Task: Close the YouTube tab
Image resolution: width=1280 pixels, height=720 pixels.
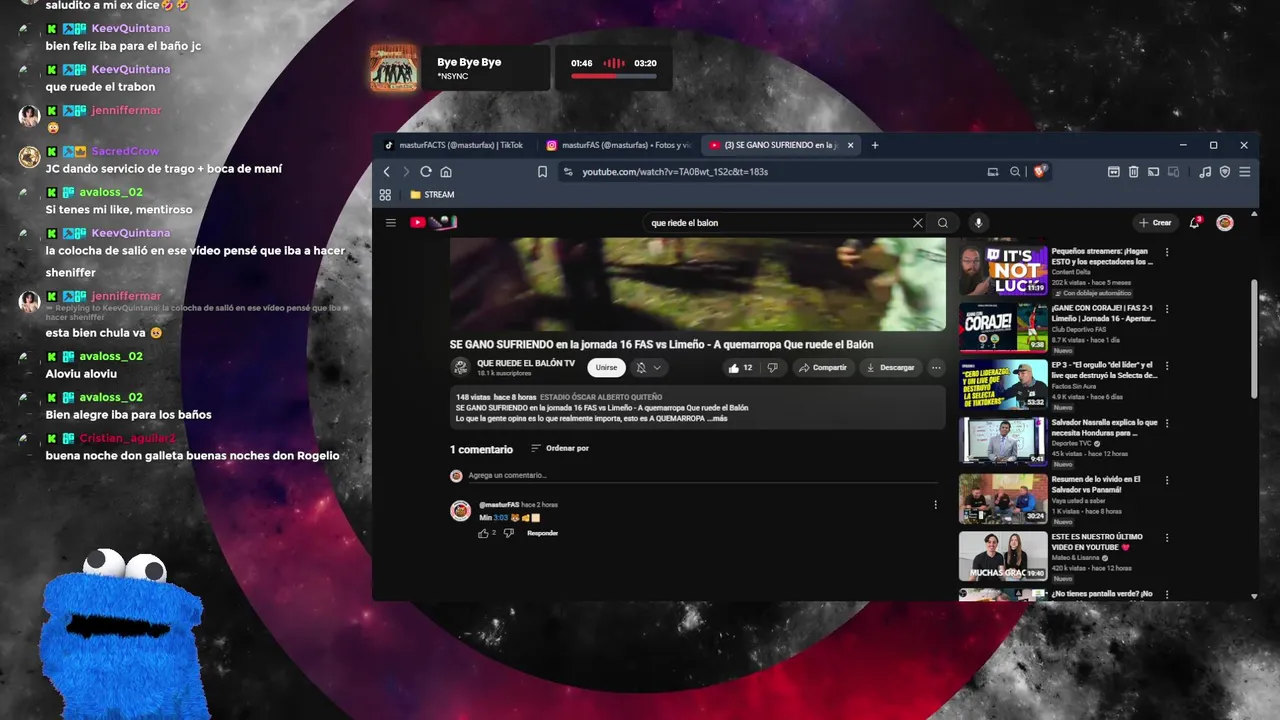Action: point(851,145)
